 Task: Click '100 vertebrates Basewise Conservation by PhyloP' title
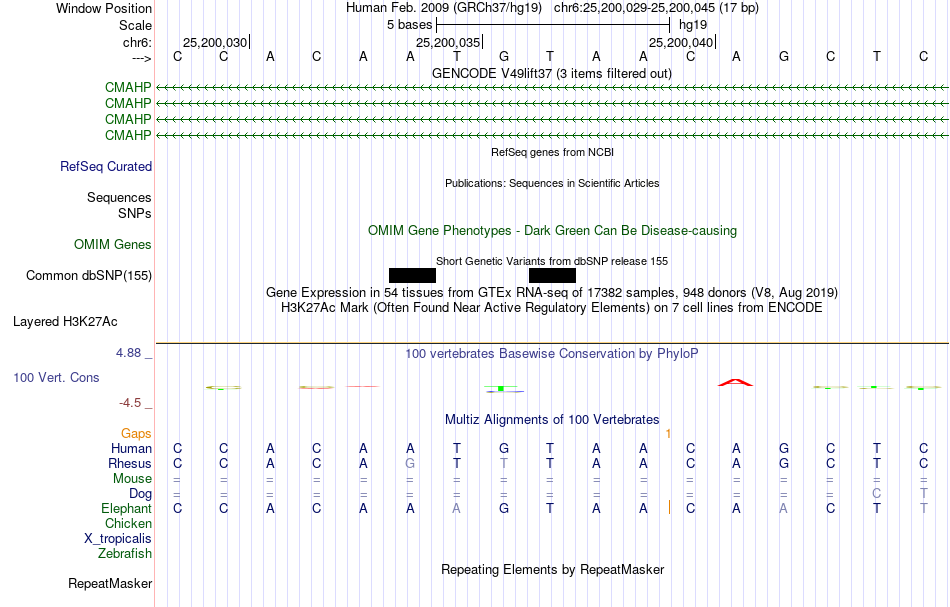click(552, 353)
